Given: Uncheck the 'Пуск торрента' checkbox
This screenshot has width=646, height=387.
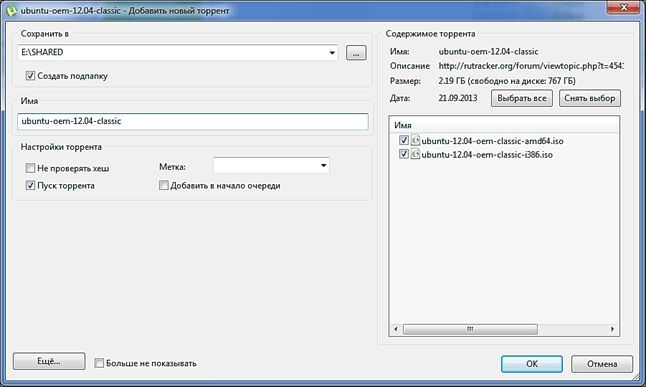Looking at the screenshot, I should [30, 185].
